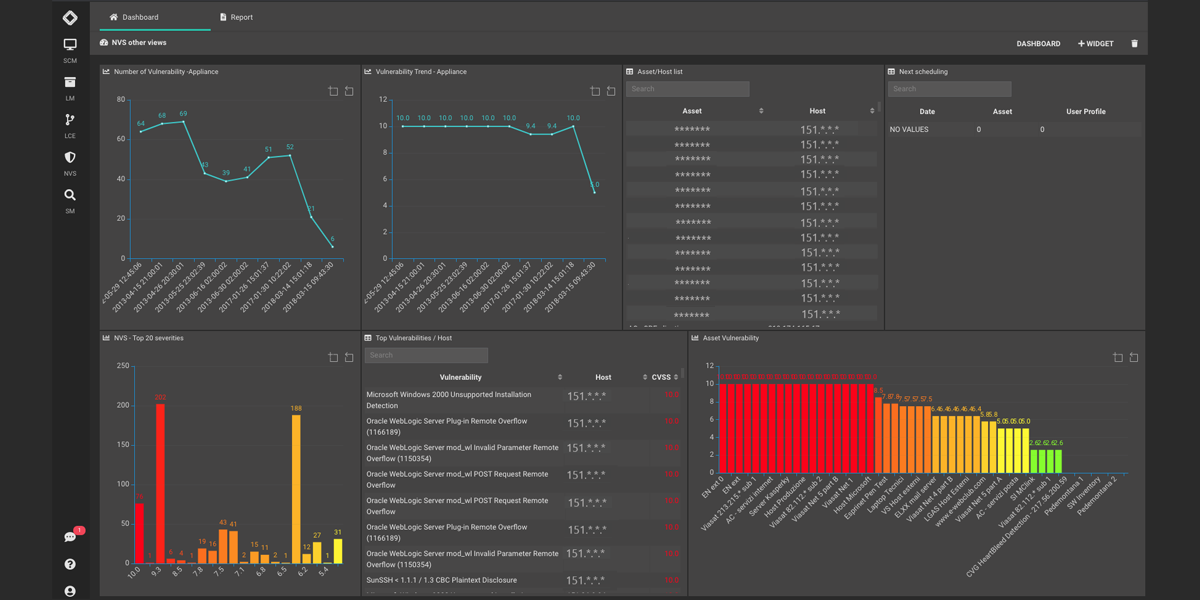The width and height of the screenshot is (1200, 600).
Task: Expand Number of Vulnerability chart to fullscreen
Action: pos(332,90)
